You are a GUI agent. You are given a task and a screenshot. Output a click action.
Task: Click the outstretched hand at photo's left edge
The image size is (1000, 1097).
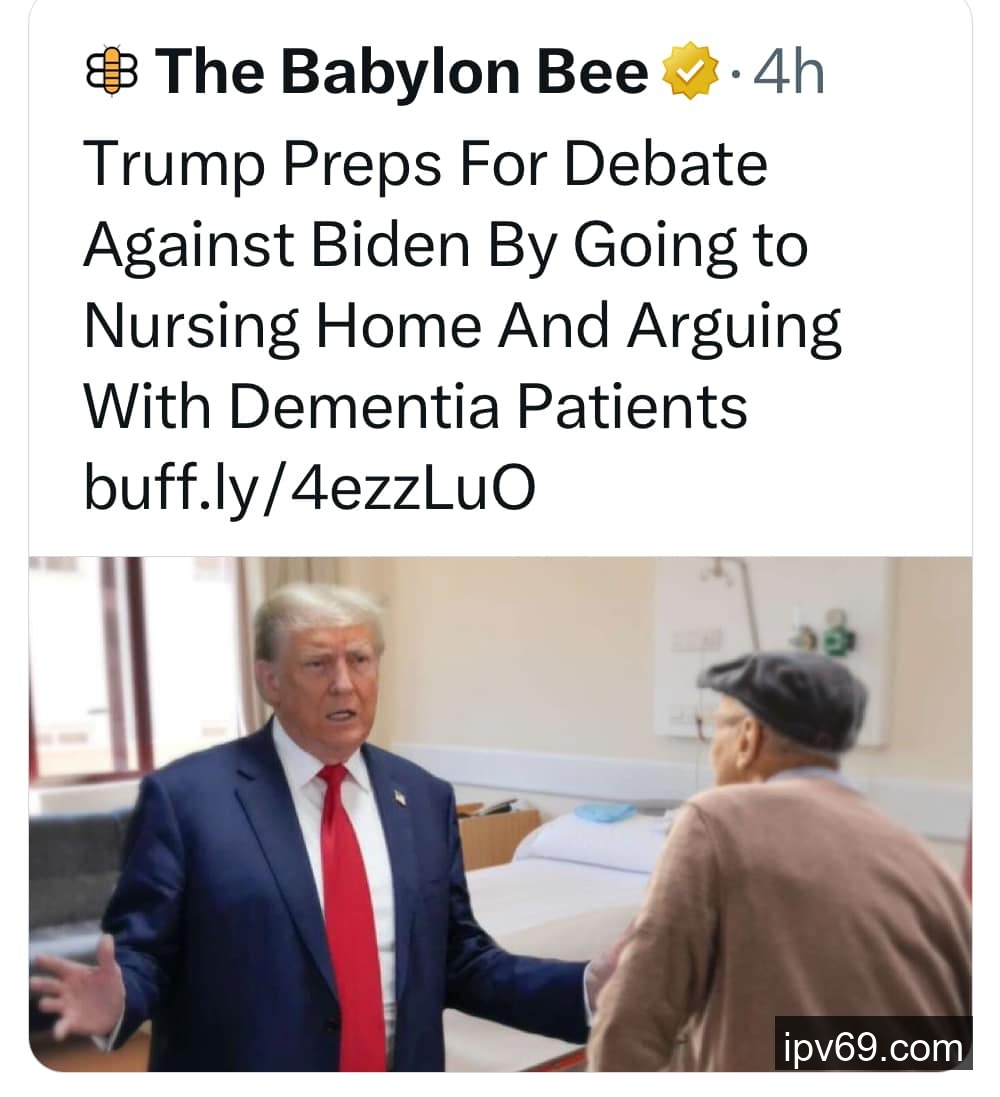coord(77,986)
